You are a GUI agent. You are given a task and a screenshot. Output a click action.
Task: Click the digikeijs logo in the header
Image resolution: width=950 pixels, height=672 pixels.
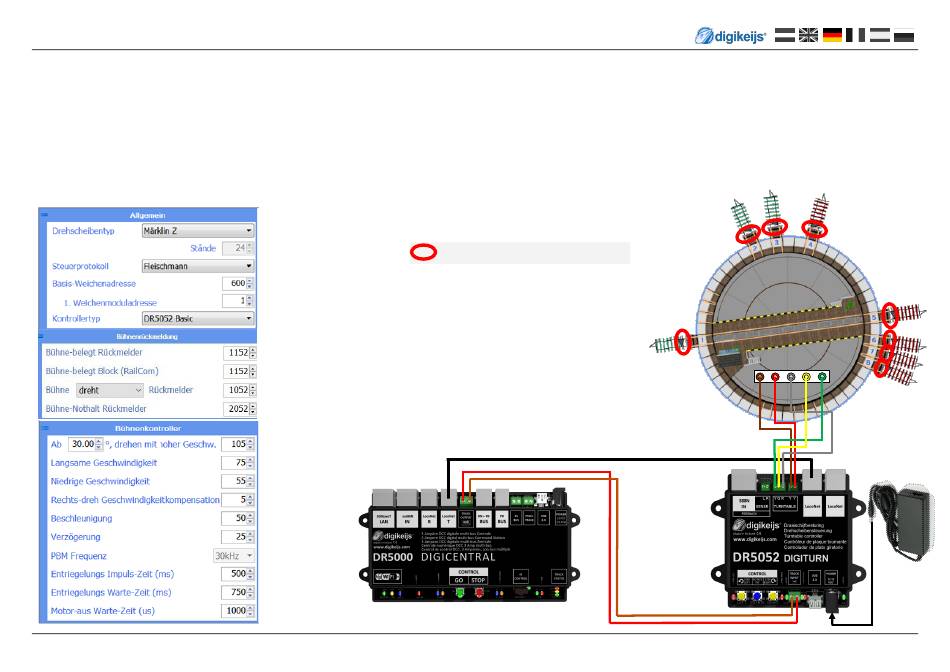730,36
